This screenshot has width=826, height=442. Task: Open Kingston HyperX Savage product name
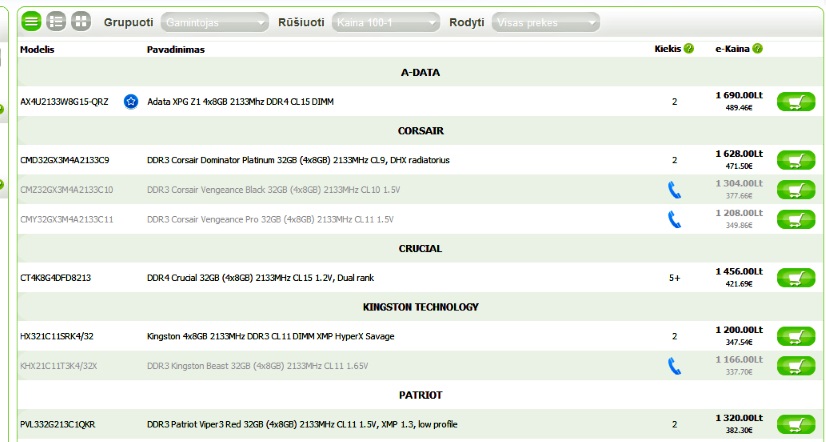click(x=270, y=336)
